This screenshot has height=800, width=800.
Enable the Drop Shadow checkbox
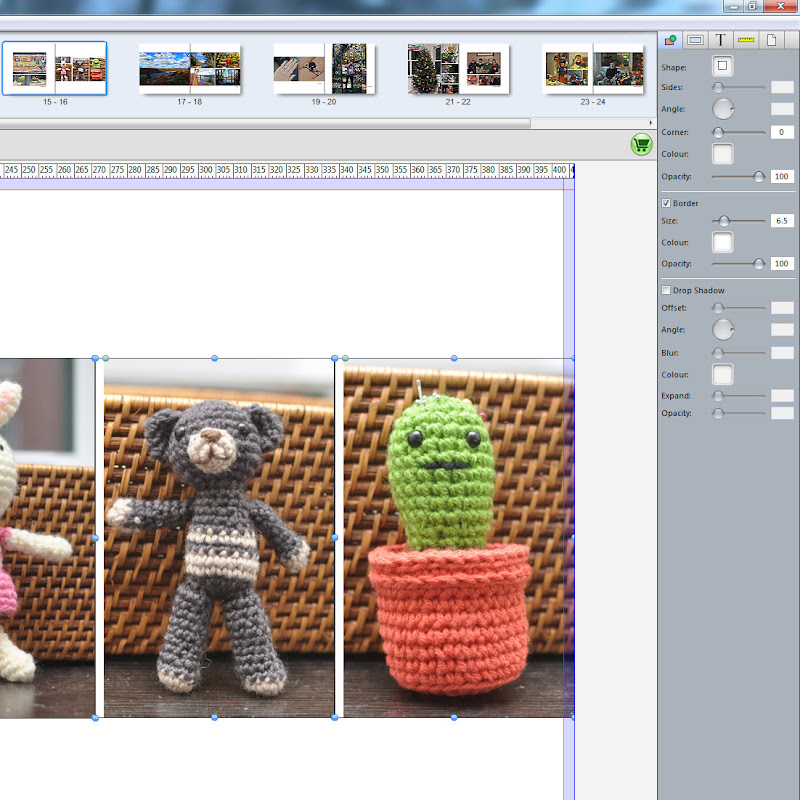pyautogui.click(x=666, y=290)
